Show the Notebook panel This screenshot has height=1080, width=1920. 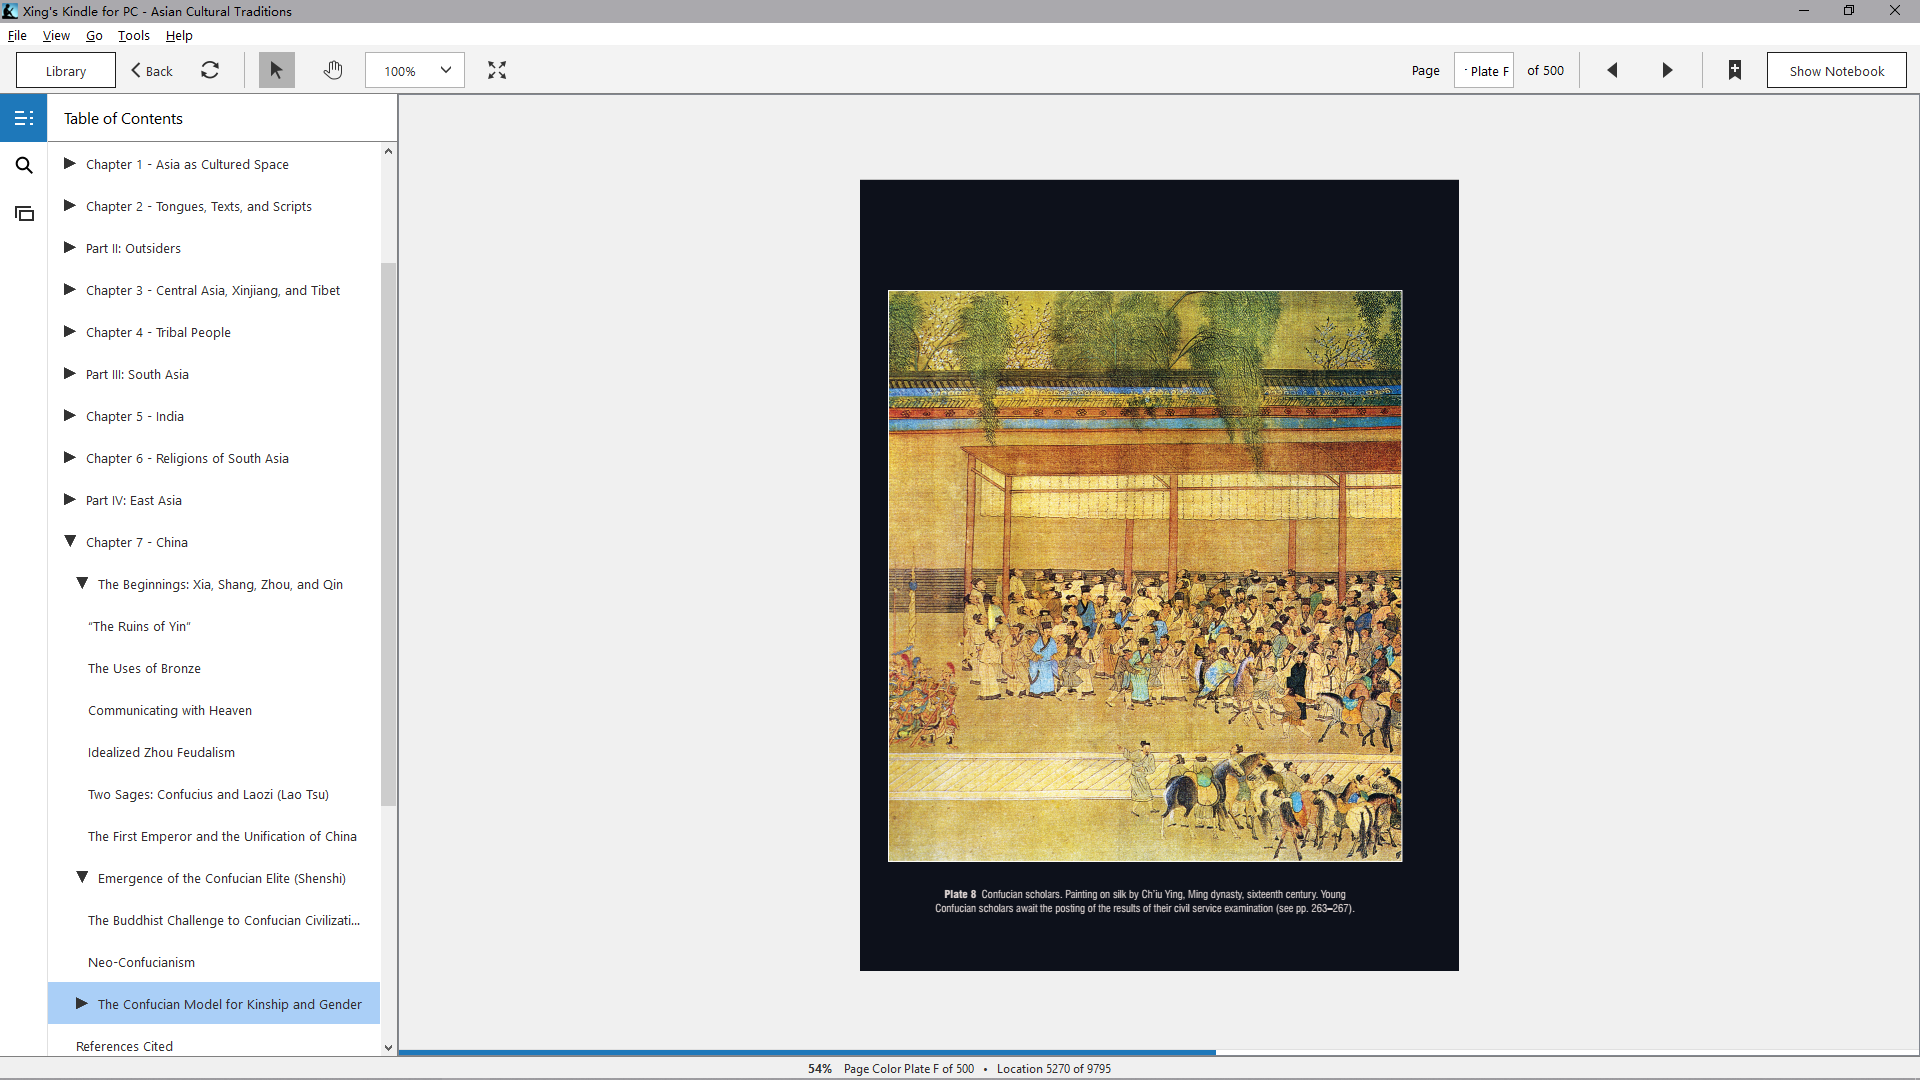click(x=1836, y=70)
